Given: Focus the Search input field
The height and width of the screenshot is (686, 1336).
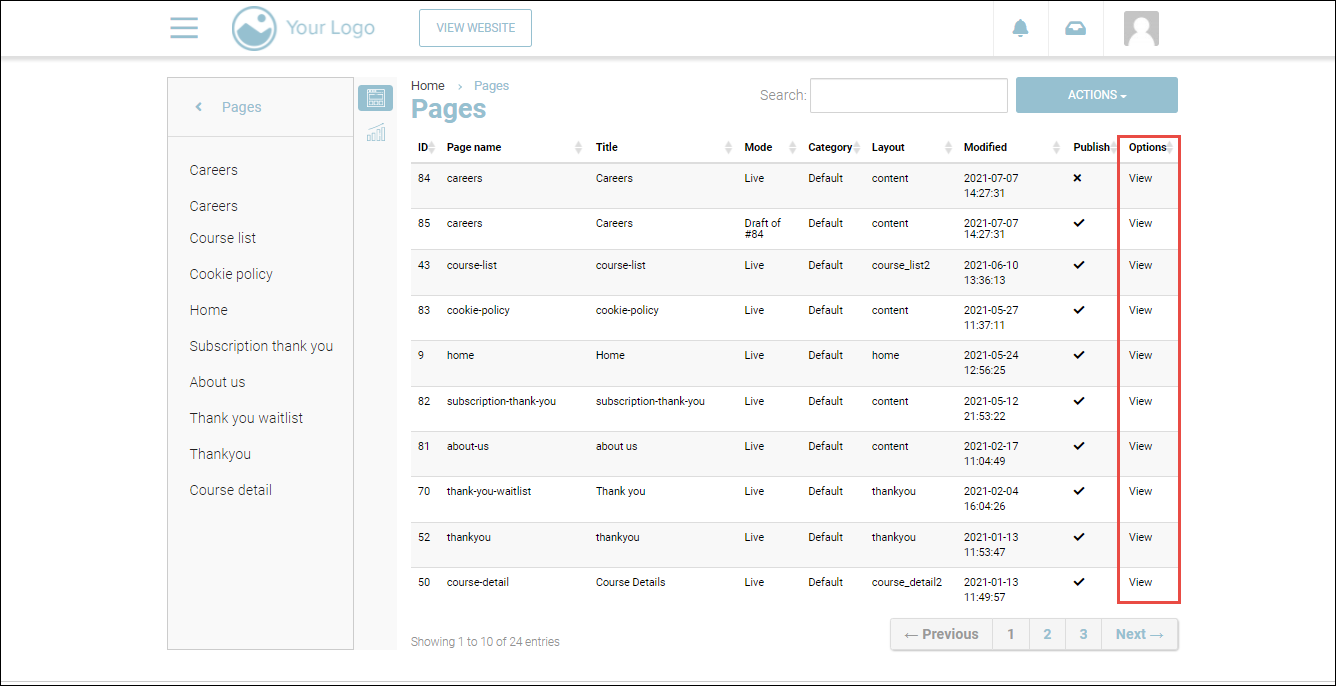Looking at the screenshot, I should (908, 95).
